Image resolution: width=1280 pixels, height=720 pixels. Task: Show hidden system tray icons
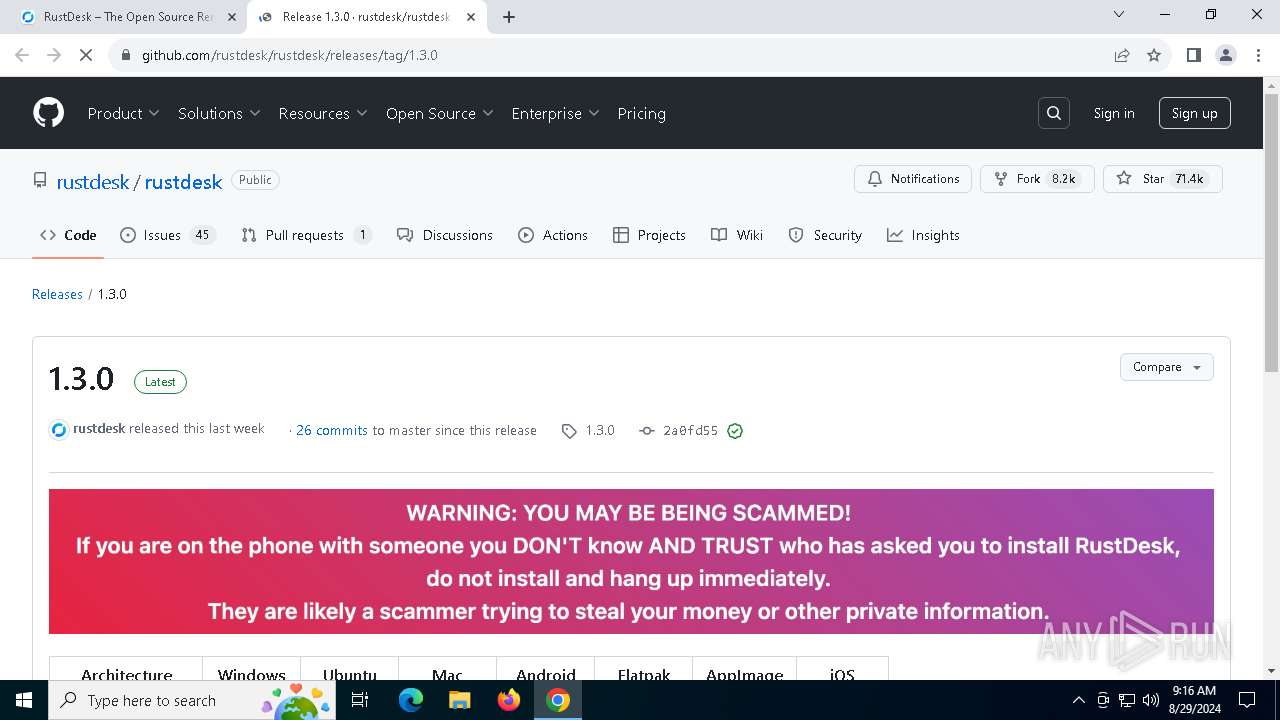(1078, 700)
